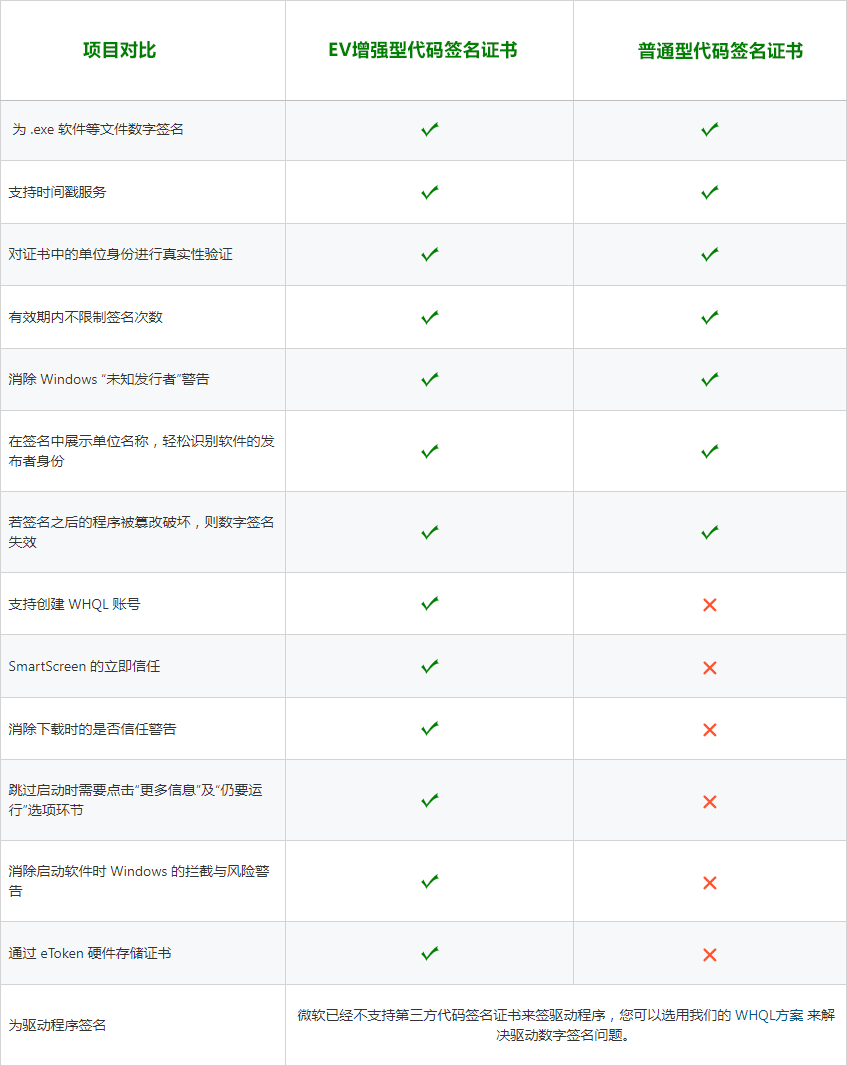Click the SmartScreen 的立即信任 row label
Viewport: 847px width, 1066px height.
[84, 666]
